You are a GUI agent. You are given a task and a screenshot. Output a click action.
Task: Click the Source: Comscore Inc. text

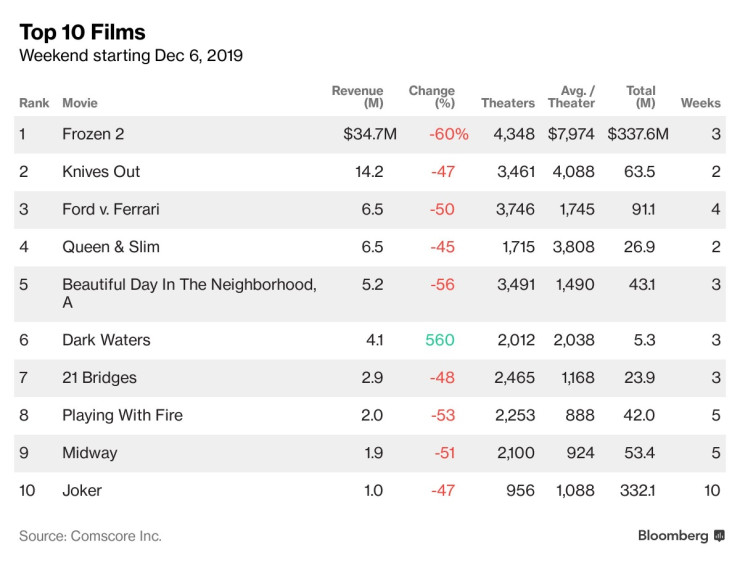click(x=90, y=536)
